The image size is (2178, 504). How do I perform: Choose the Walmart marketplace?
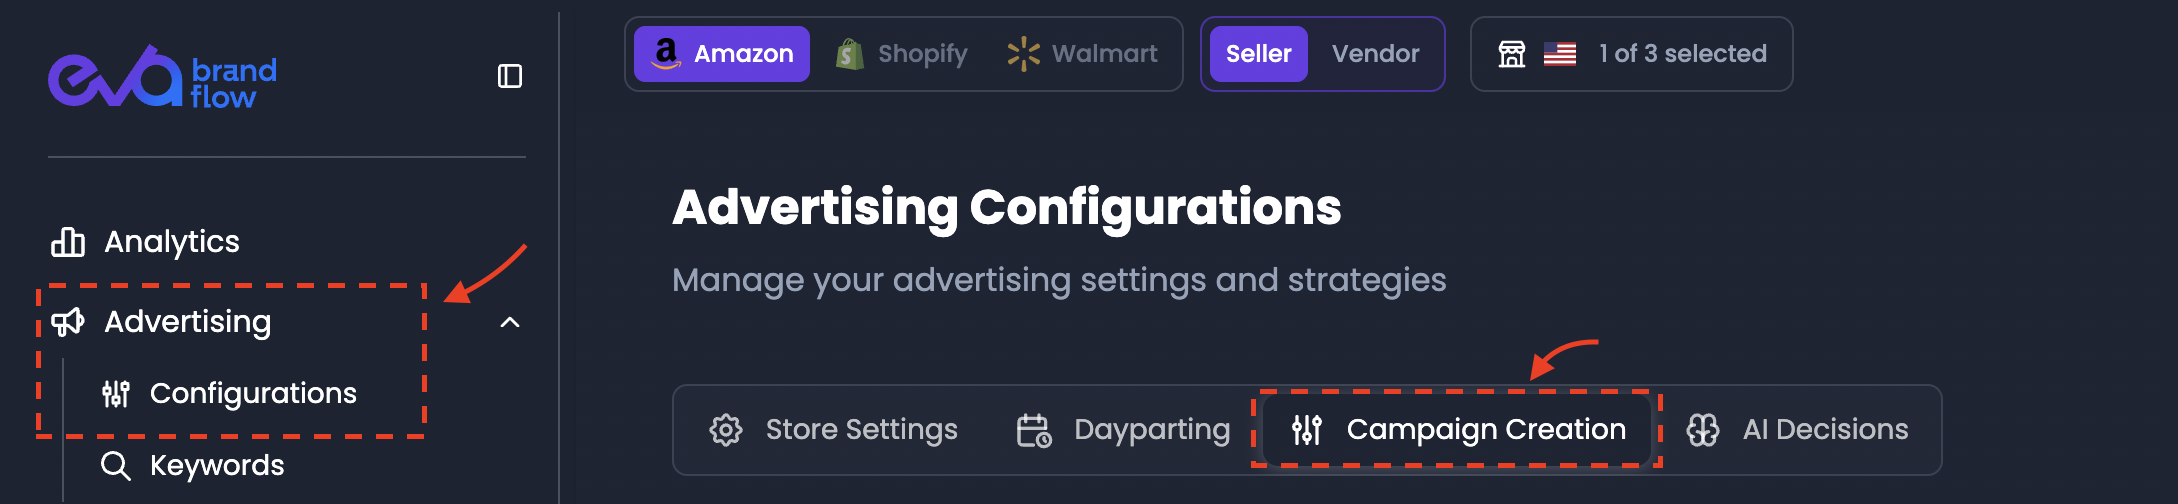1083,54
